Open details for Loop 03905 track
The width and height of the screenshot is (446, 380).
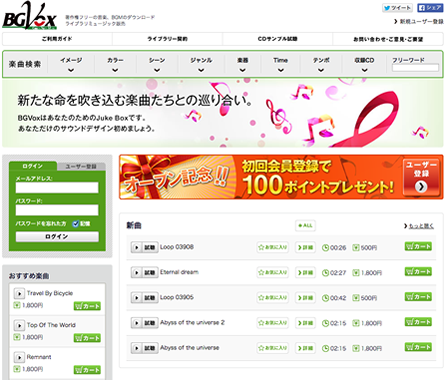coord(305,298)
